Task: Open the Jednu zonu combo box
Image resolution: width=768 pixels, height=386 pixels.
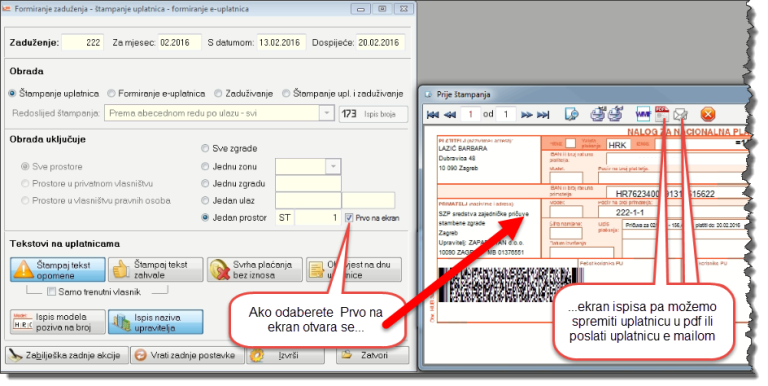Action: click(333, 167)
